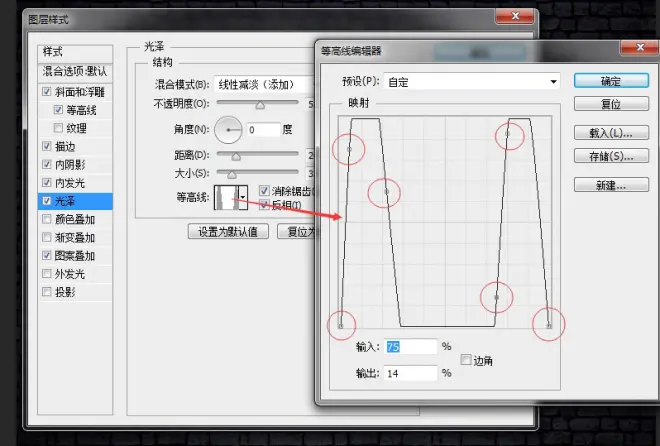Select the bottom-right curve point in the mapping grid

pos(549,324)
